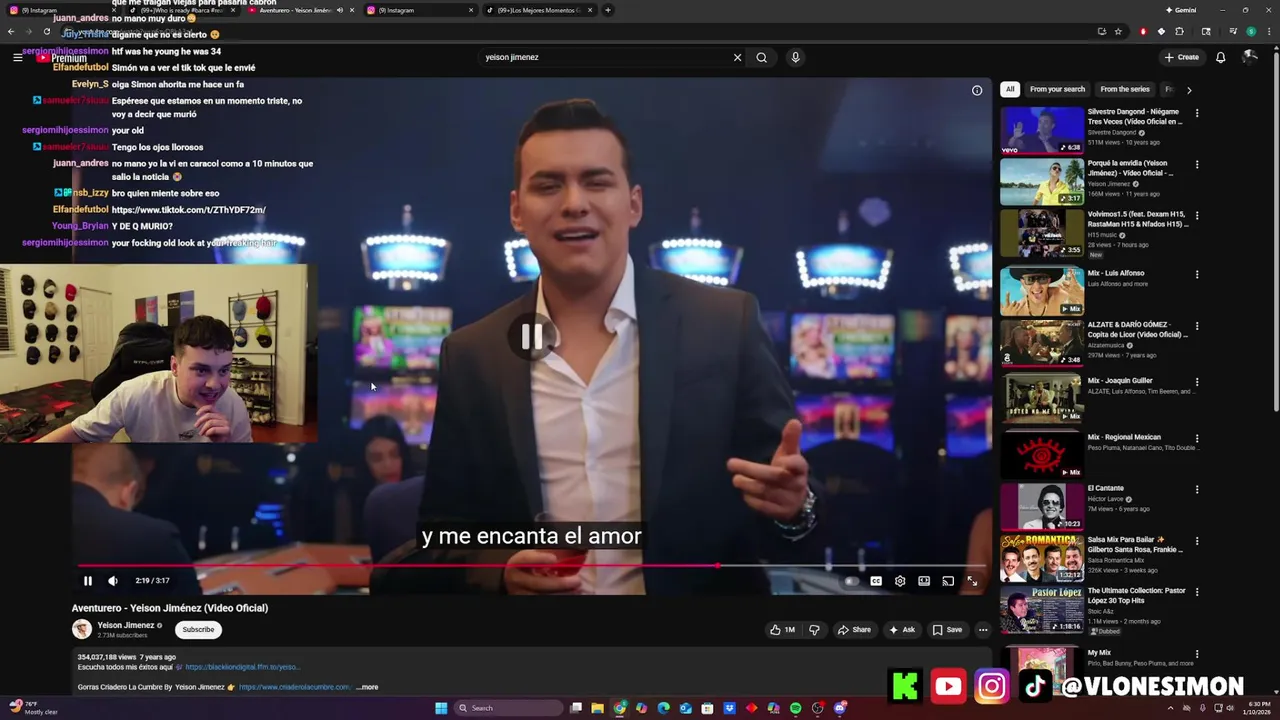The image size is (1280, 720).
Task: Open options for Silvestre Dangond video
Action: (1197, 113)
